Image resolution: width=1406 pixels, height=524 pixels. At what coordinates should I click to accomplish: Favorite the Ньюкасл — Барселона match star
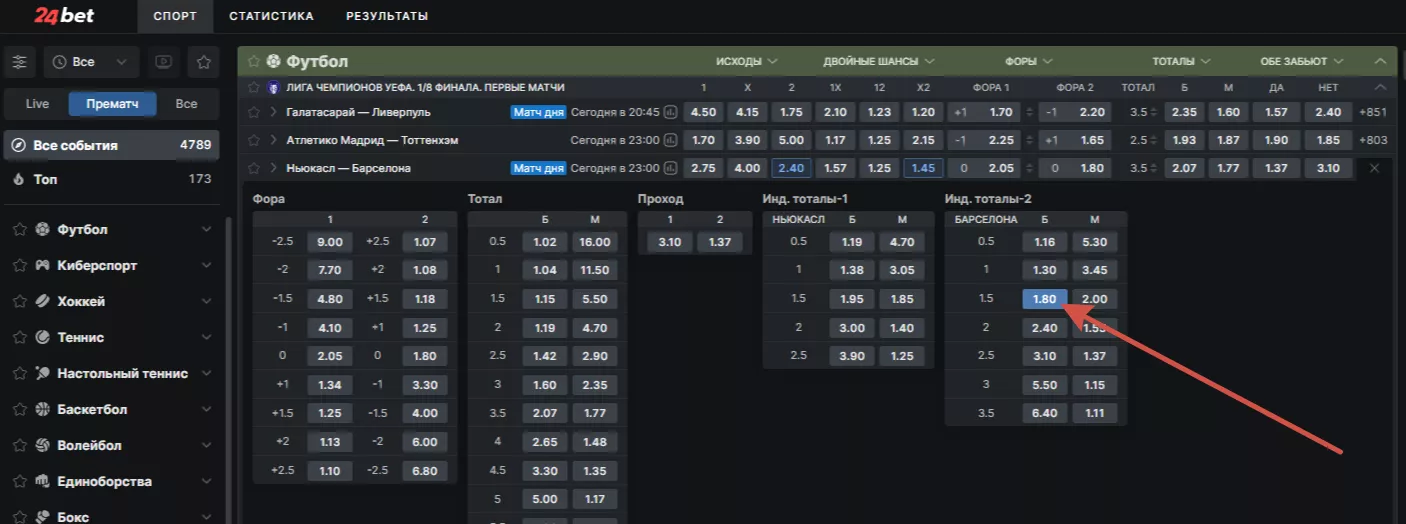coord(254,168)
